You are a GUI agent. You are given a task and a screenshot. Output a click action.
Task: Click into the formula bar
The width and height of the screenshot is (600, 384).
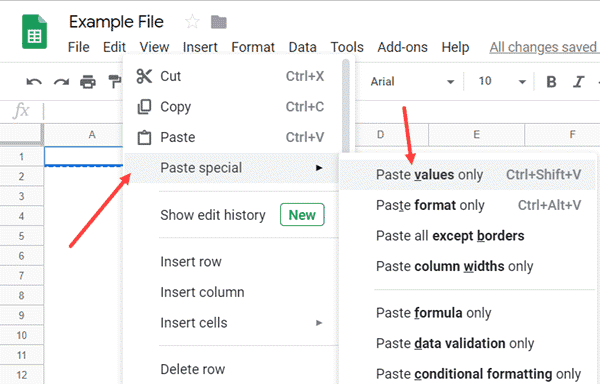84,111
